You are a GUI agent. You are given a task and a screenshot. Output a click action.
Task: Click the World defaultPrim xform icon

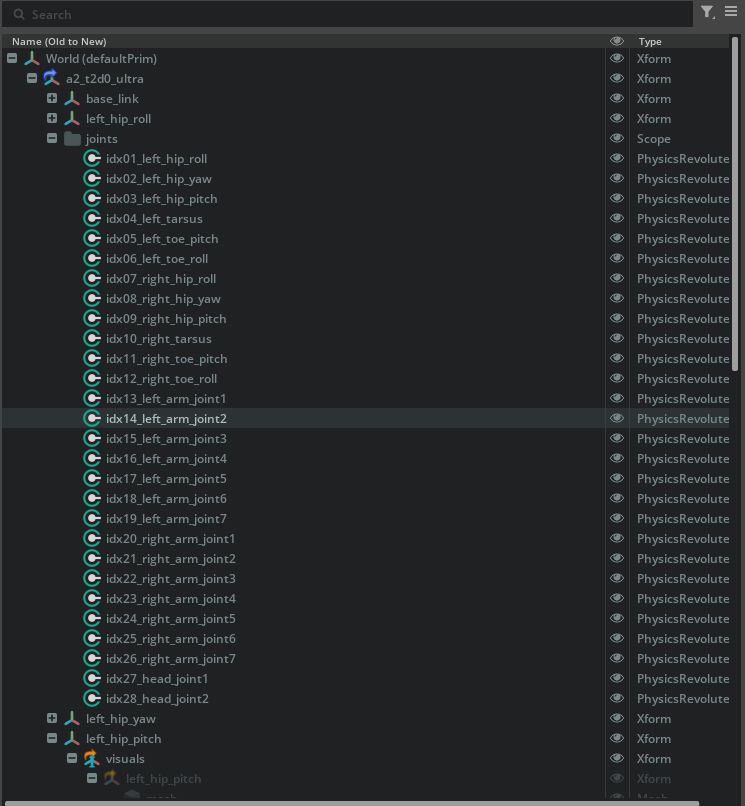32,59
